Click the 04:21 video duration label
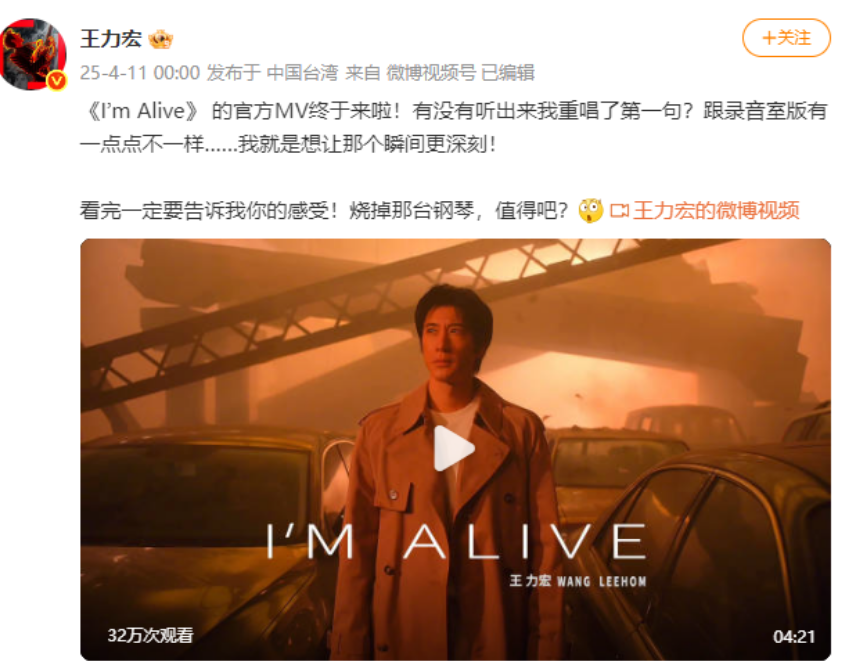842x663 pixels. [x=794, y=637]
